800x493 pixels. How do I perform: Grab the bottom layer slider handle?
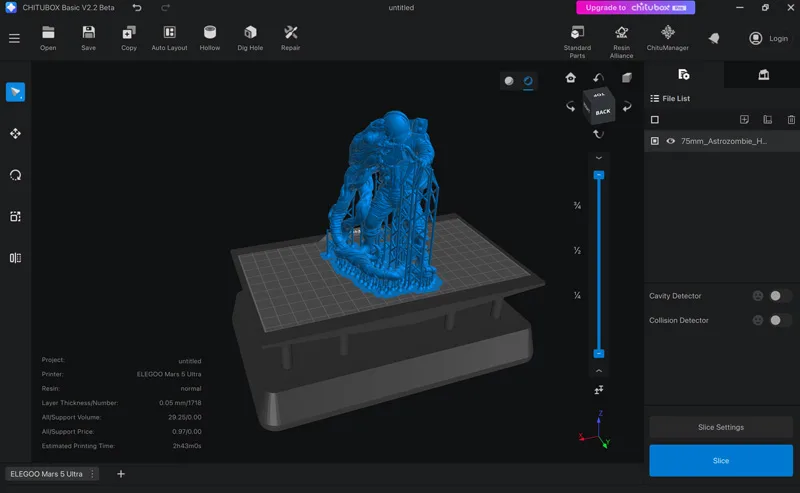599,353
